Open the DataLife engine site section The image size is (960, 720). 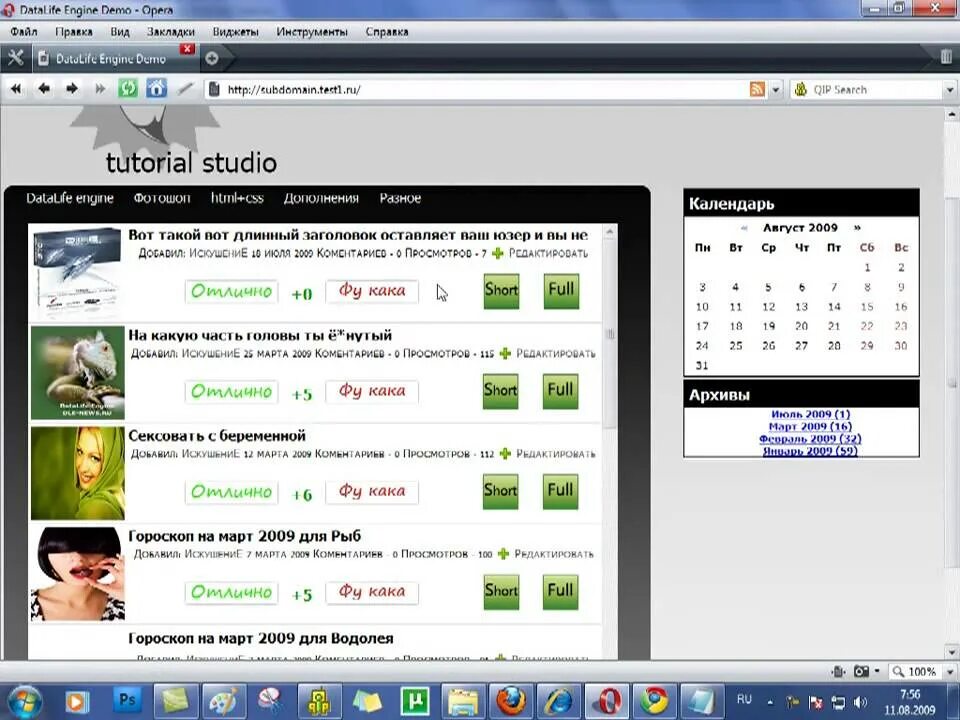pyautogui.click(x=70, y=198)
